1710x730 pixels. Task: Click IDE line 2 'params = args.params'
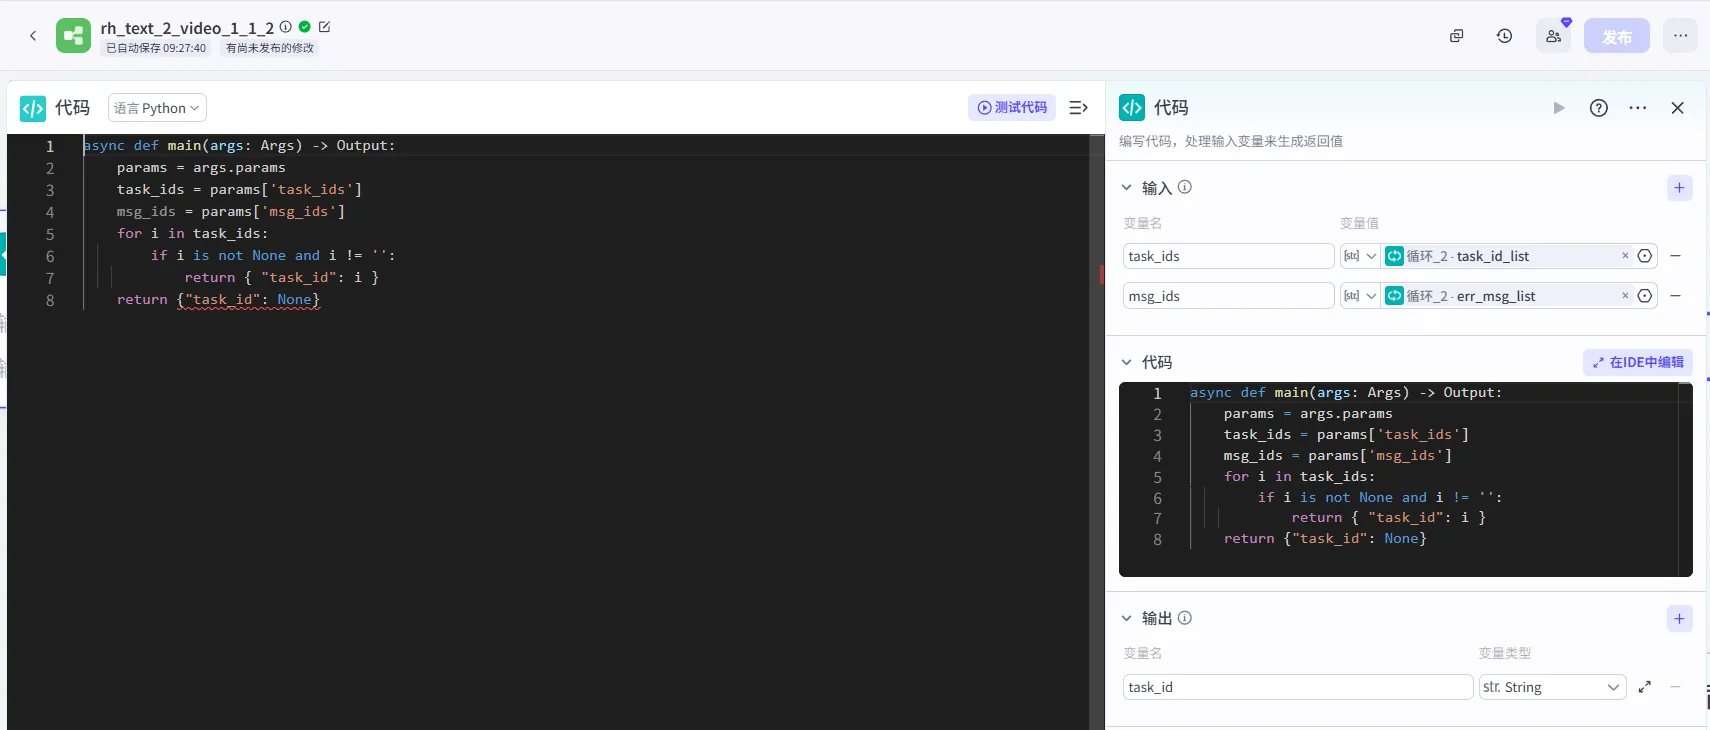(201, 168)
